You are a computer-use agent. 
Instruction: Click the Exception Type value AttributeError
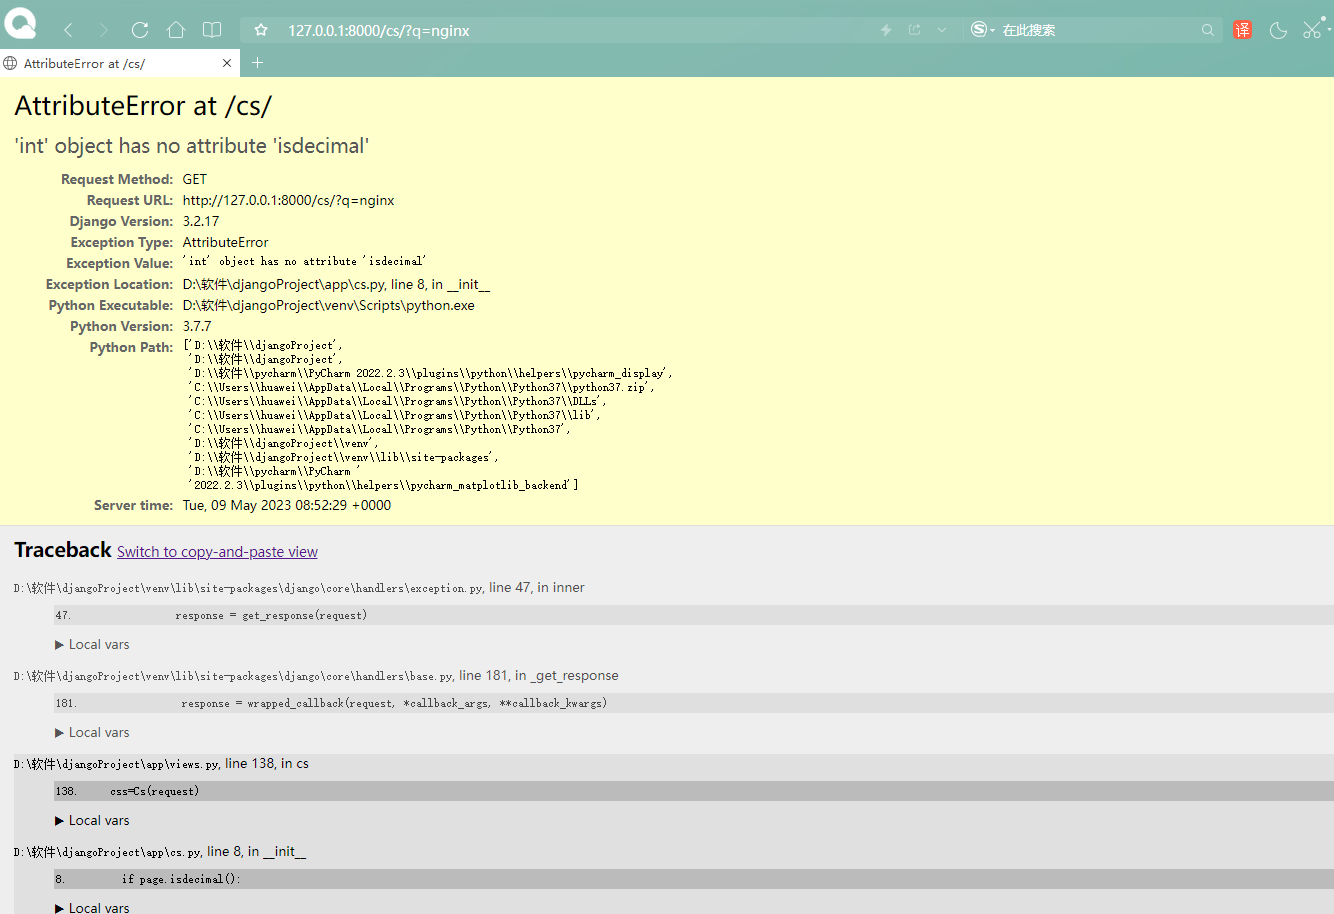[225, 242]
